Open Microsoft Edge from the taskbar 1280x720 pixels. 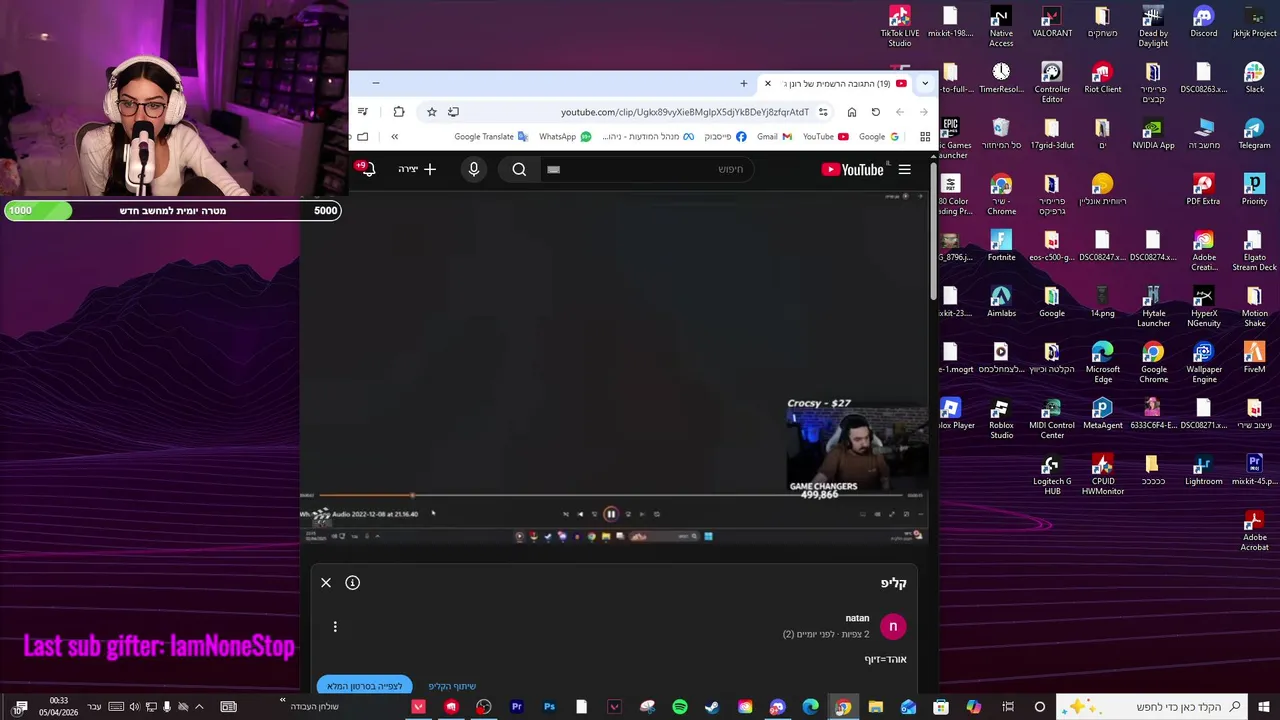810,707
